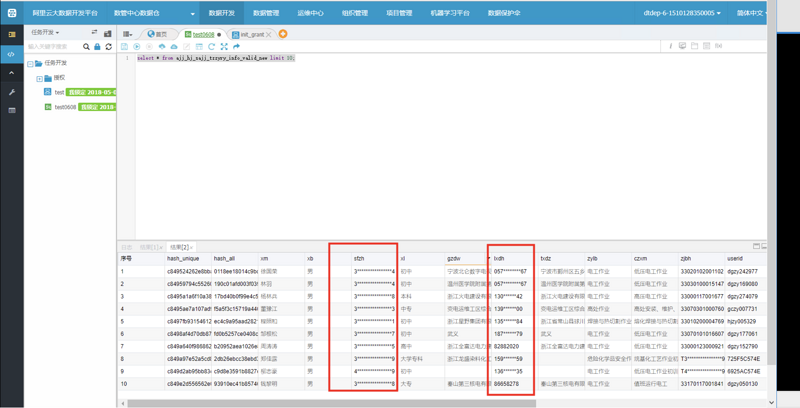
Task: Switch to the test0608 editor tab
Action: tap(203, 34)
